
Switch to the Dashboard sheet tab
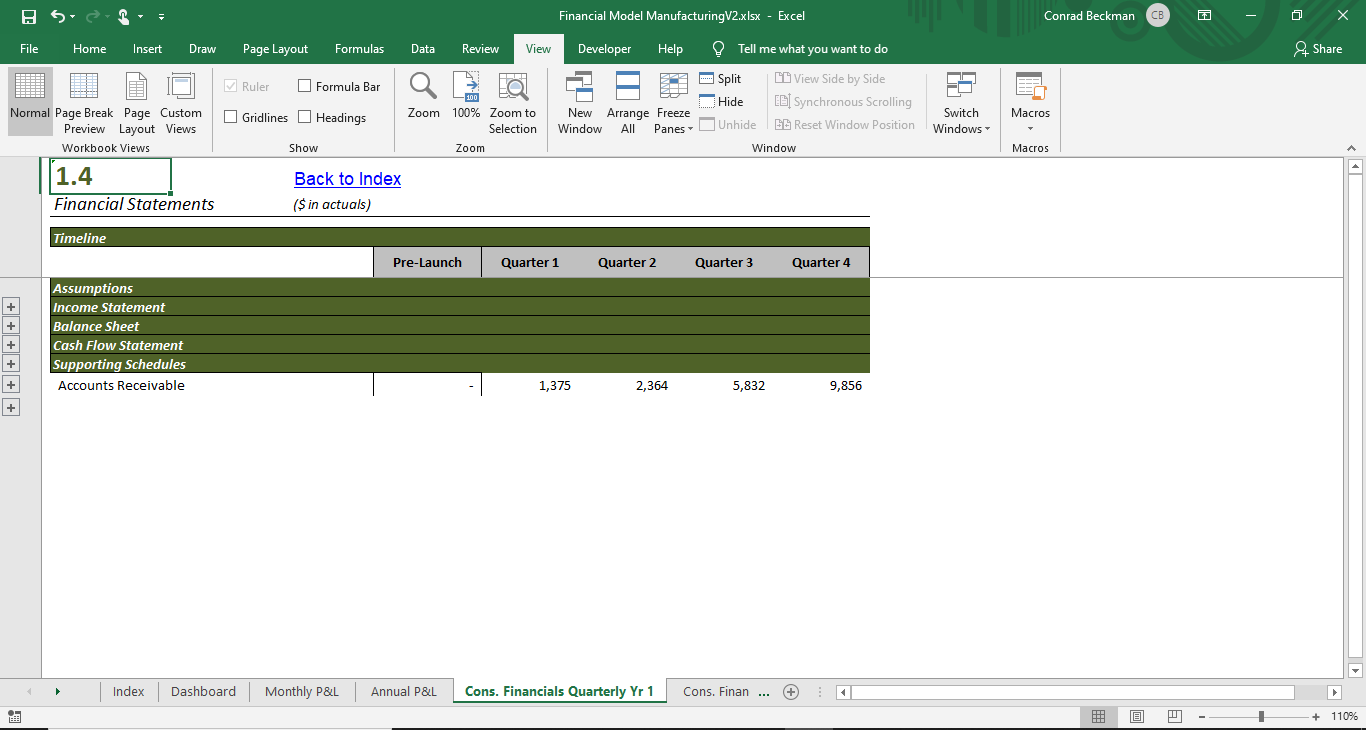point(203,691)
